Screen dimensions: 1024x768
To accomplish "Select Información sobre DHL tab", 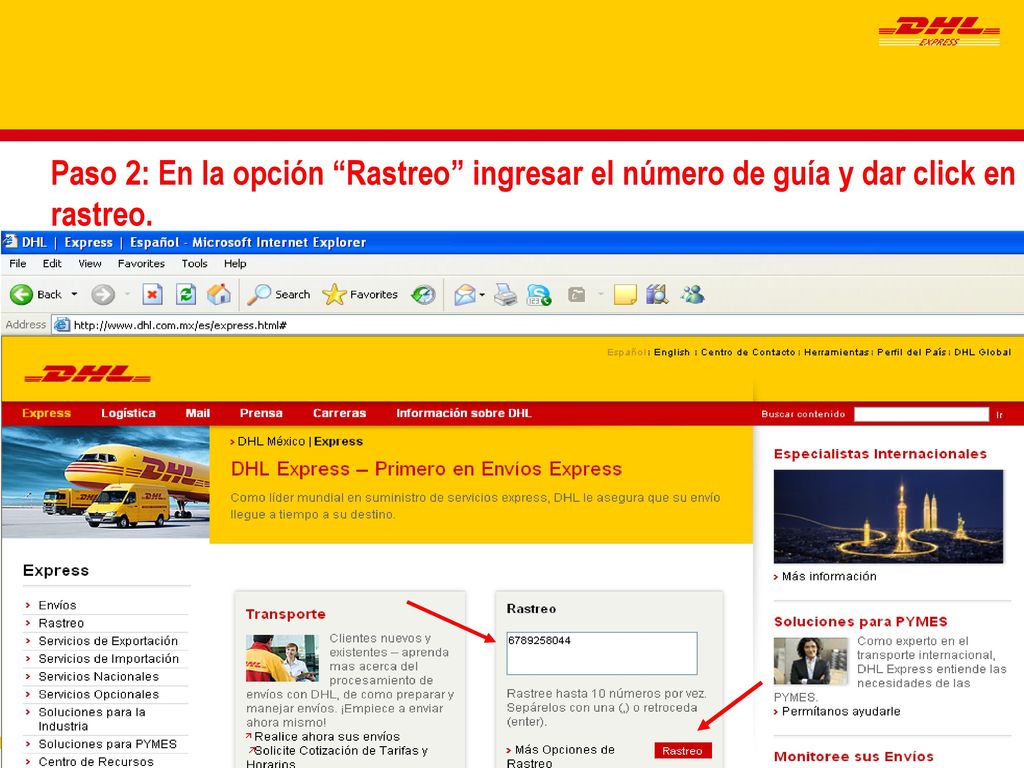I will pyautogui.click(x=464, y=413).
